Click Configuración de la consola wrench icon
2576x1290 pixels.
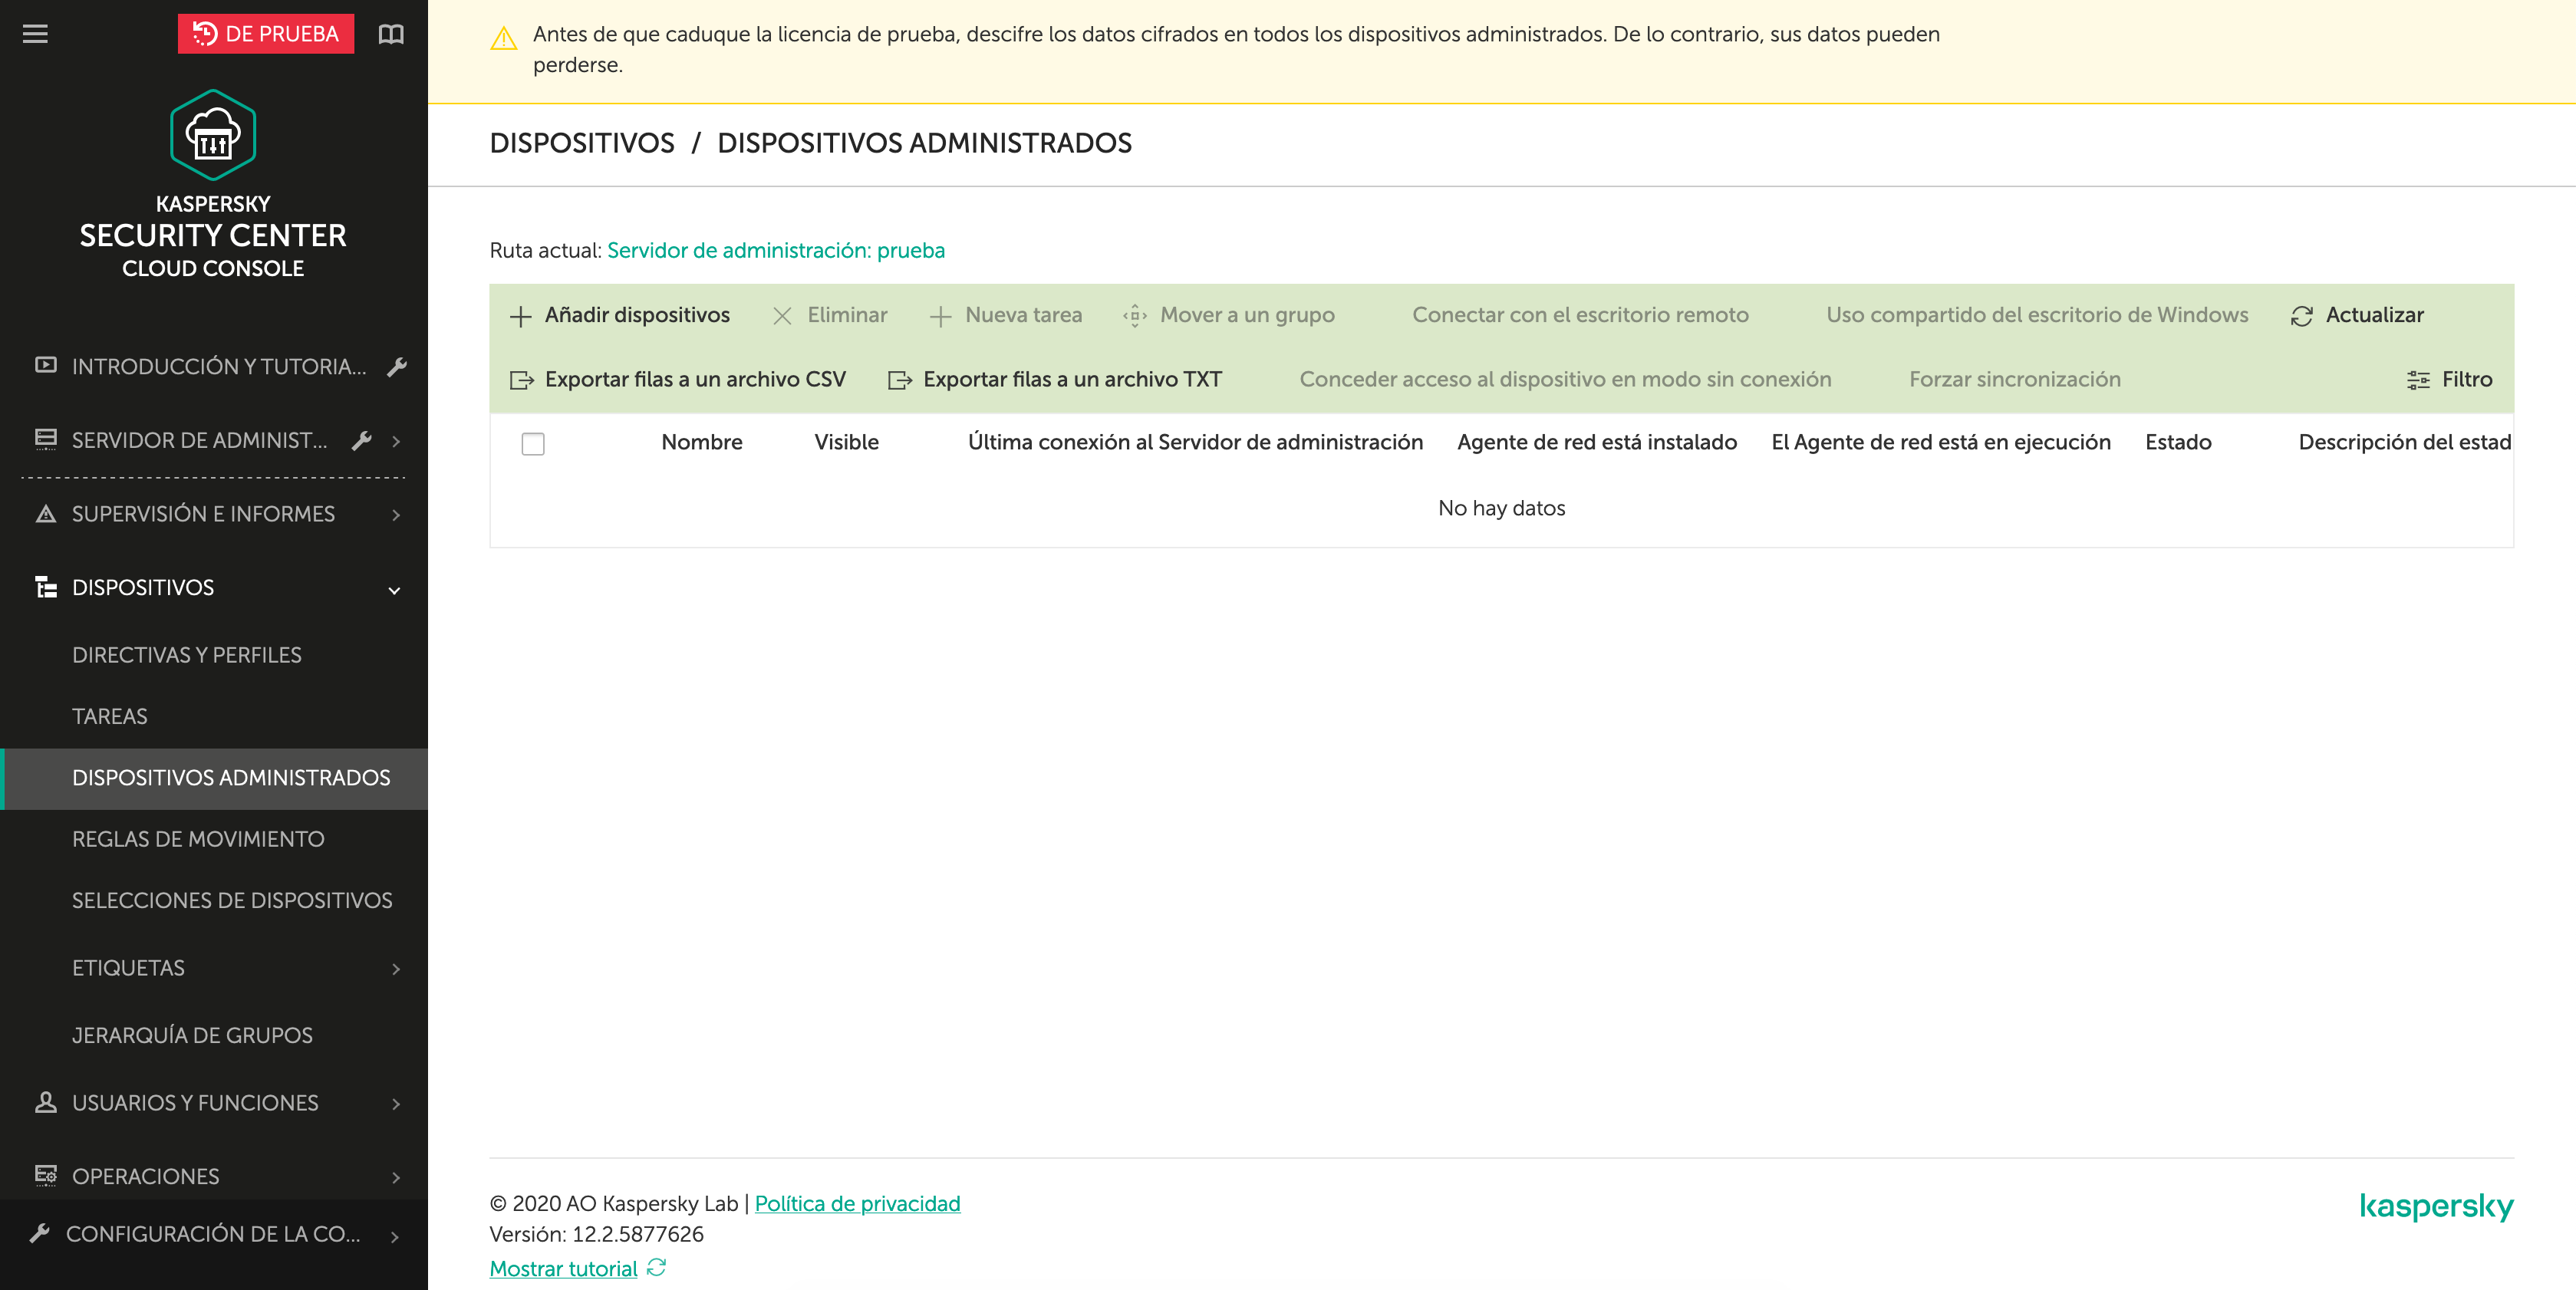40,1233
